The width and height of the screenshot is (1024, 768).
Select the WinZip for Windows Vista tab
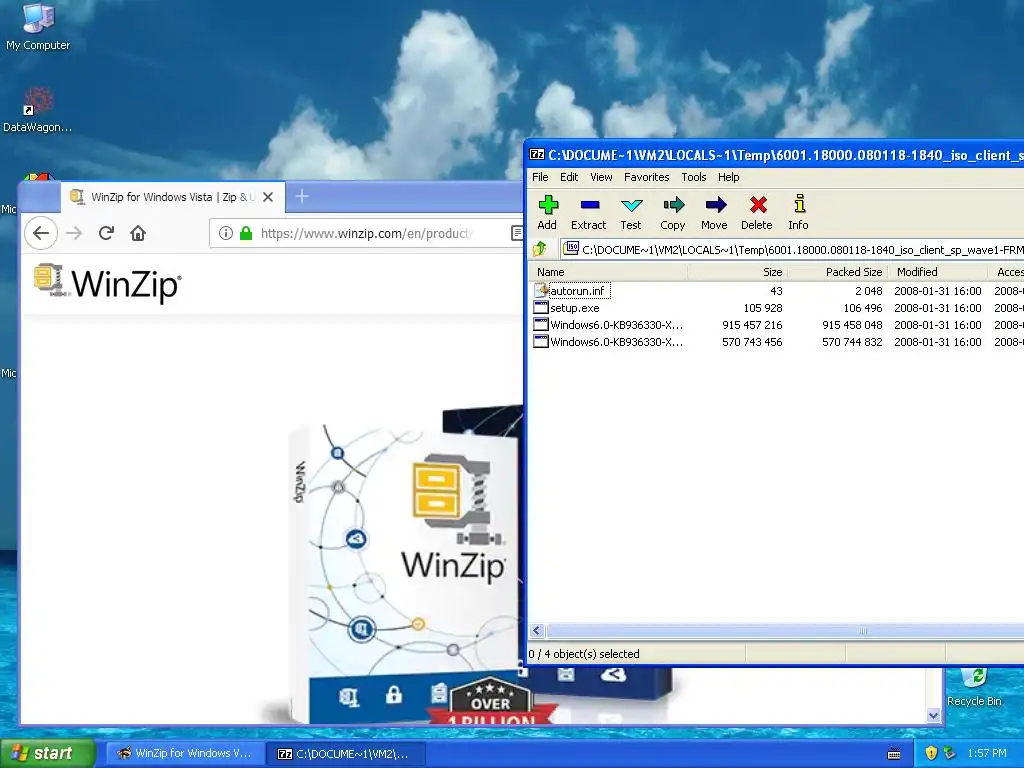(173, 197)
